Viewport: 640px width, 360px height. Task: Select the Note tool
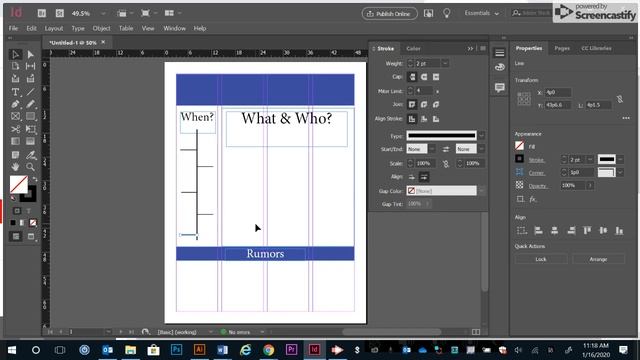click(x=16, y=155)
